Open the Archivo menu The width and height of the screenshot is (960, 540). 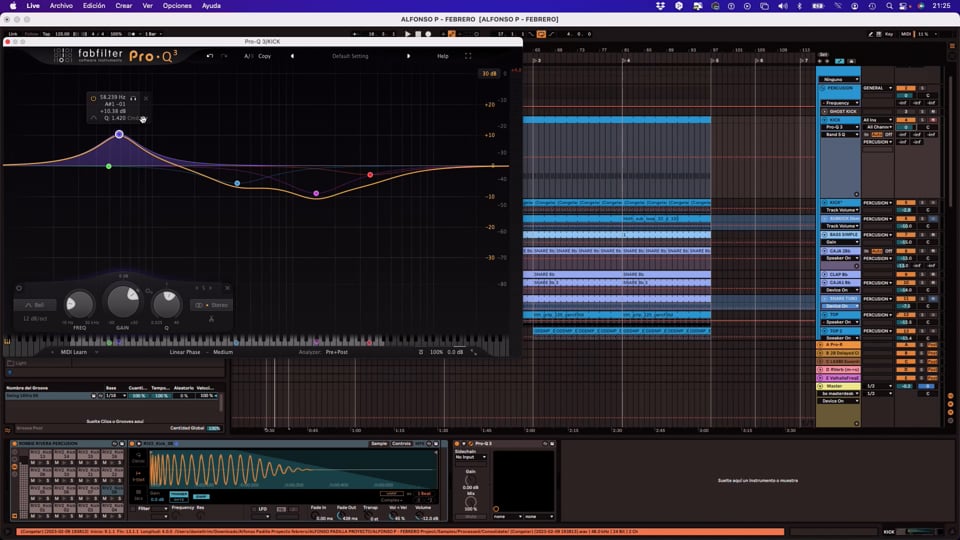coord(61,6)
